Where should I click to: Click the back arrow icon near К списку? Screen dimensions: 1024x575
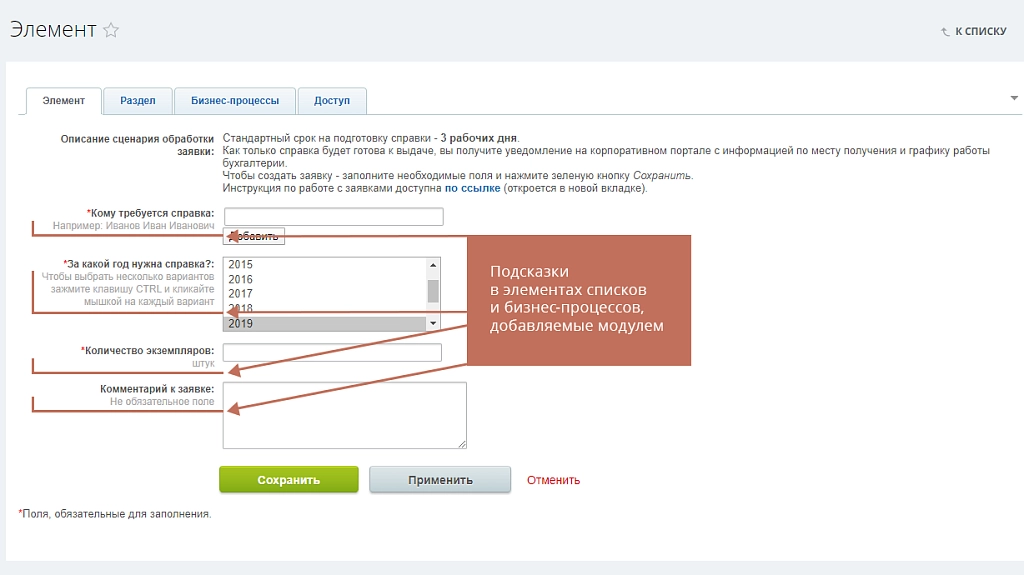945,31
